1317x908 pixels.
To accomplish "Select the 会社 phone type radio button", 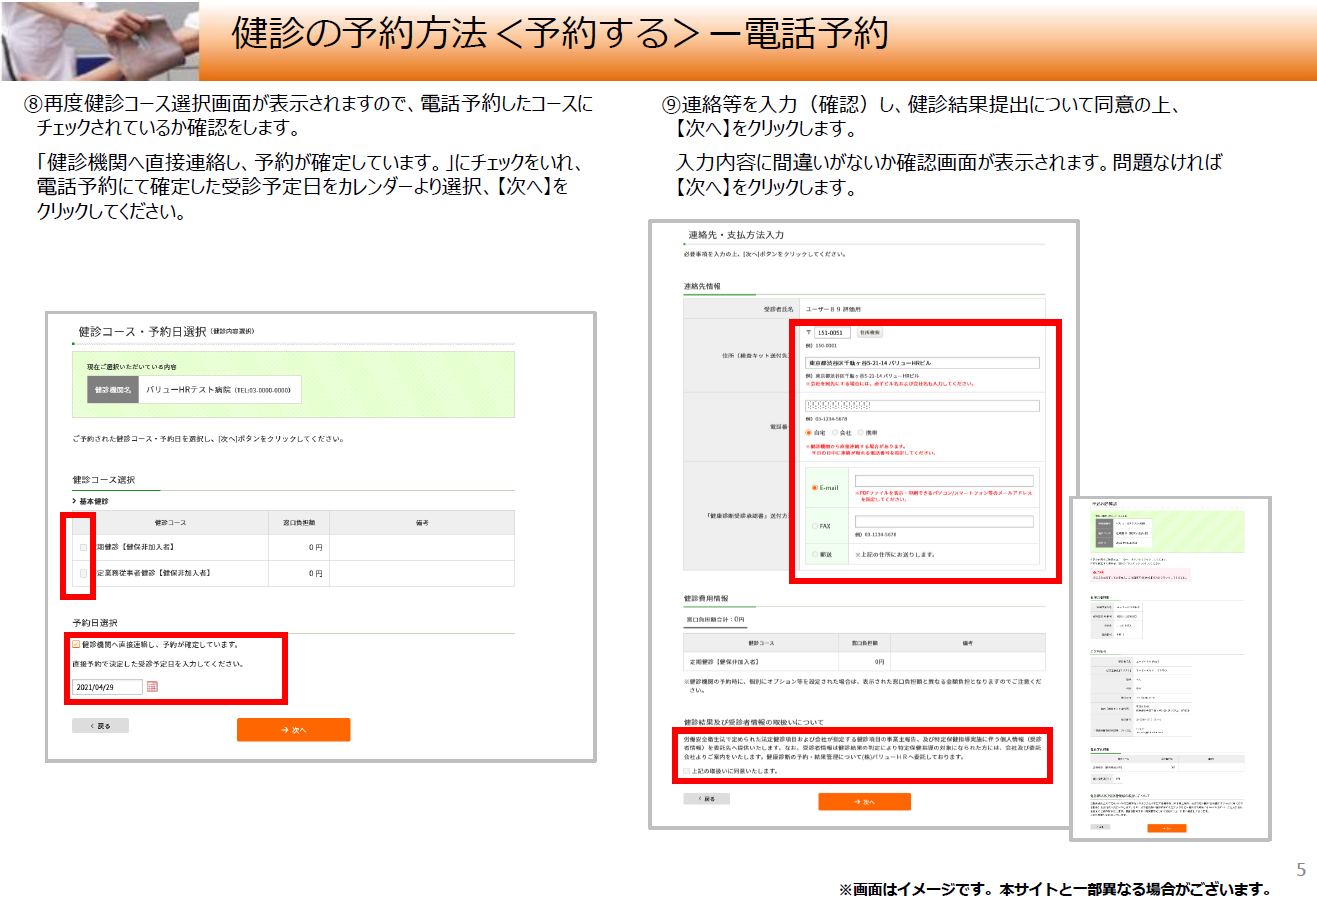I will (834, 433).
